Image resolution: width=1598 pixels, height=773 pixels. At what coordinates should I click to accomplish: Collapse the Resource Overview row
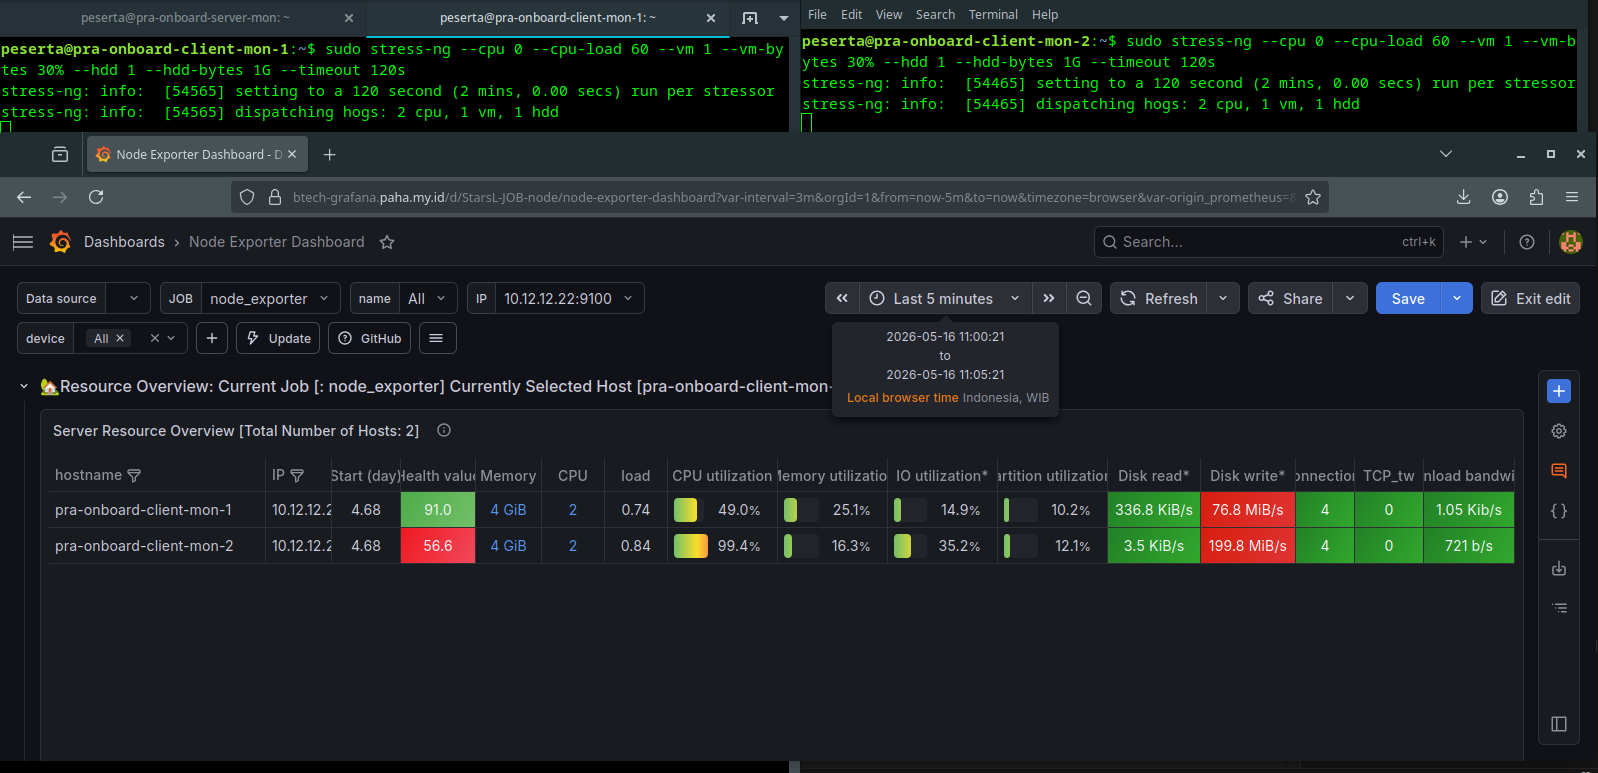point(24,386)
